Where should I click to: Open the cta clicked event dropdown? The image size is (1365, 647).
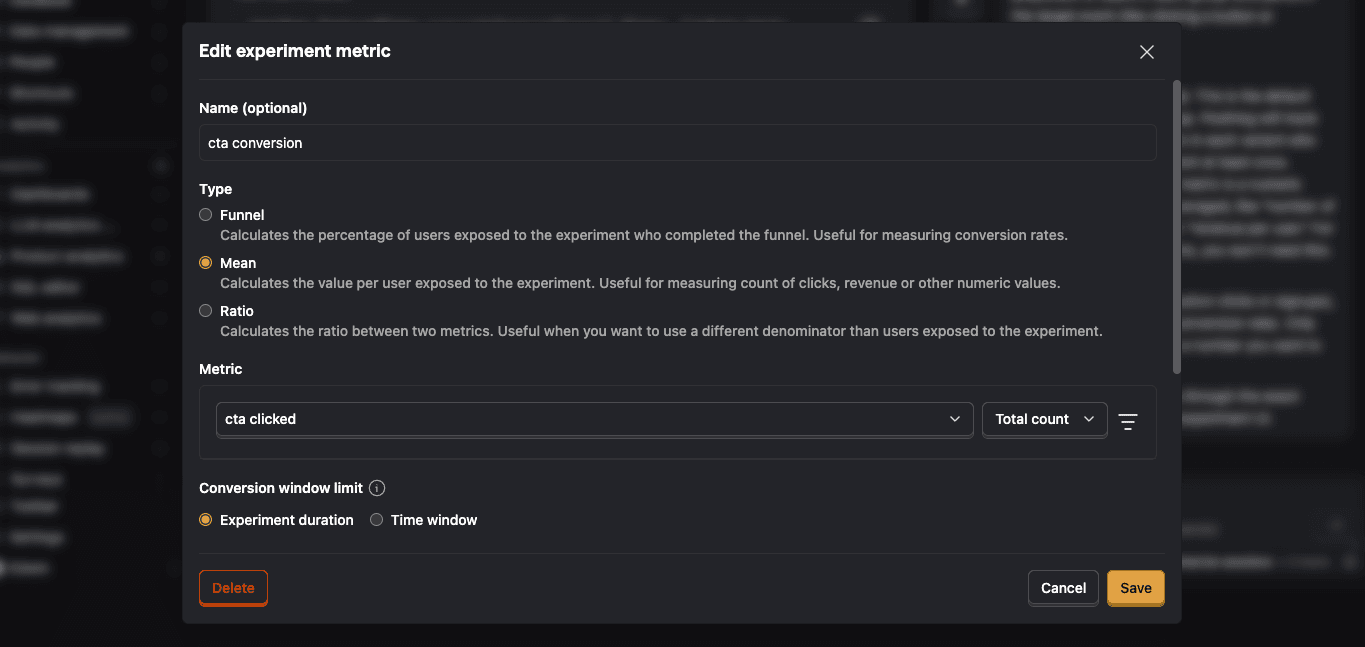(x=594, y=419)
